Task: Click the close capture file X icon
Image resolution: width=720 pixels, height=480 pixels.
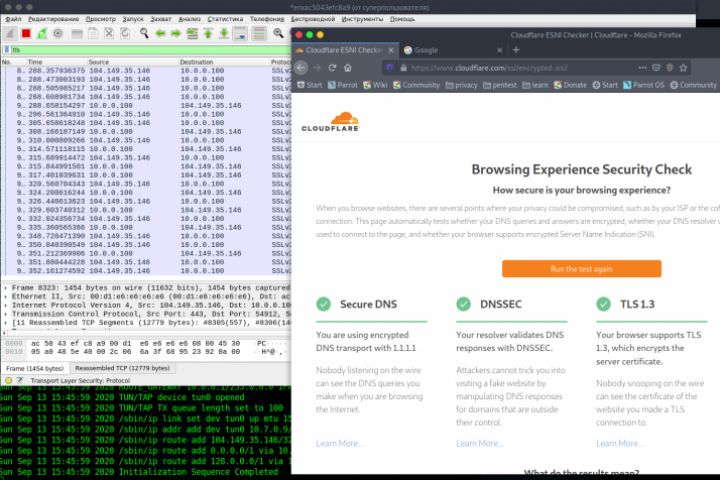Action: click(109, 34)
